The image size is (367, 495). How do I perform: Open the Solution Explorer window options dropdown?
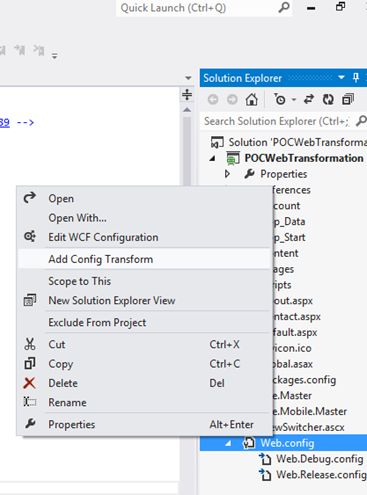coord(341,78)
